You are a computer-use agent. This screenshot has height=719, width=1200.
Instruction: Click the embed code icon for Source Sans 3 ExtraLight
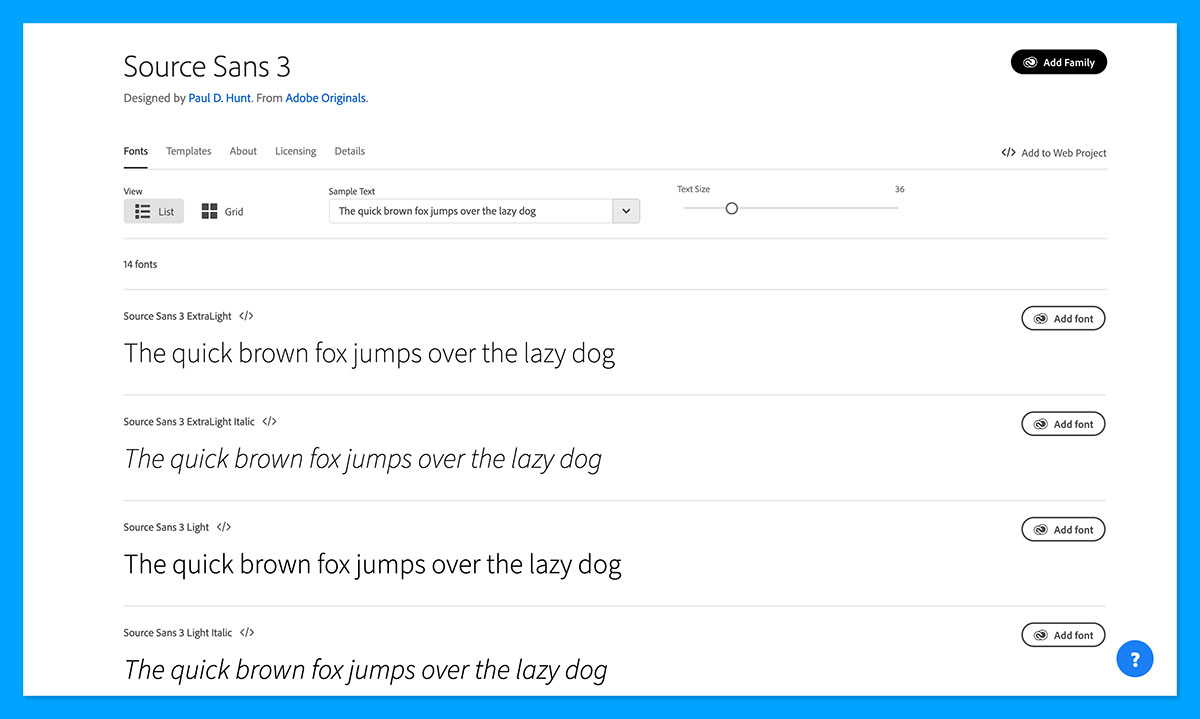coord(246,315)
